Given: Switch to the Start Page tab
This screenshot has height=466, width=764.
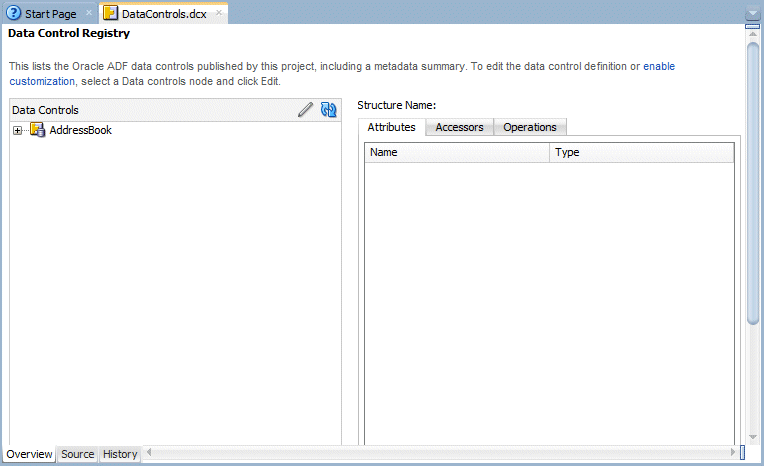Looking at the screenshot, I should click(50, 14).
